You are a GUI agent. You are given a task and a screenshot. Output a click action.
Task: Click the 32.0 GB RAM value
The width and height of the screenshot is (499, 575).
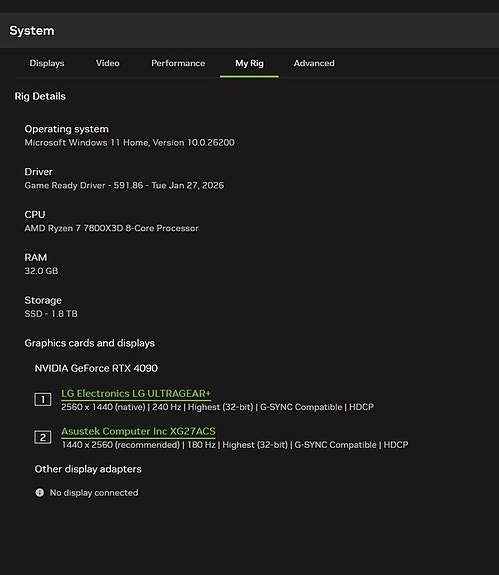point(41,271)
